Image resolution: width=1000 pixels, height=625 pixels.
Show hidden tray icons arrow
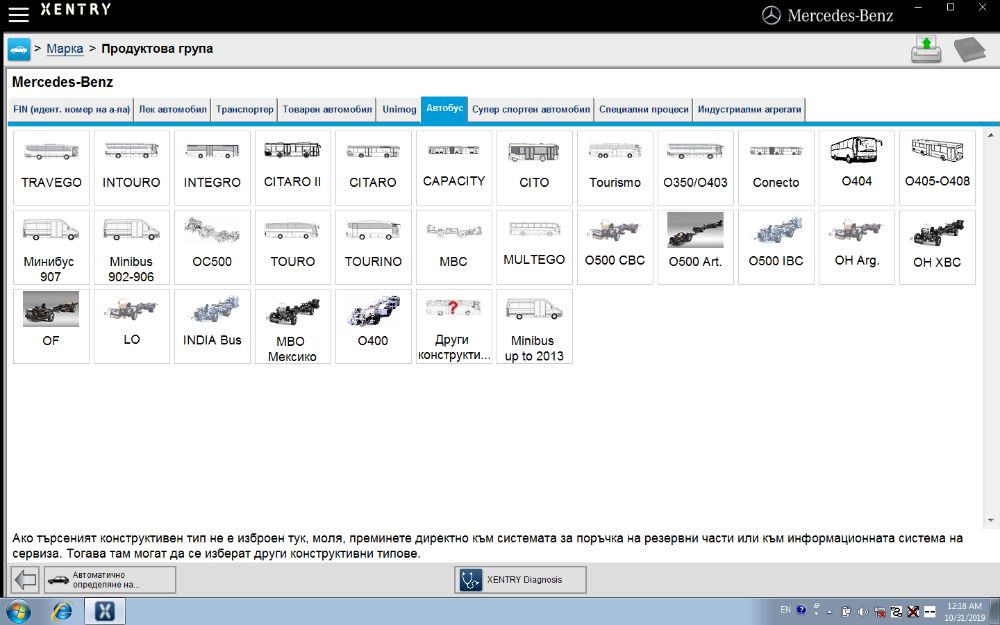[x=830, y=612]
